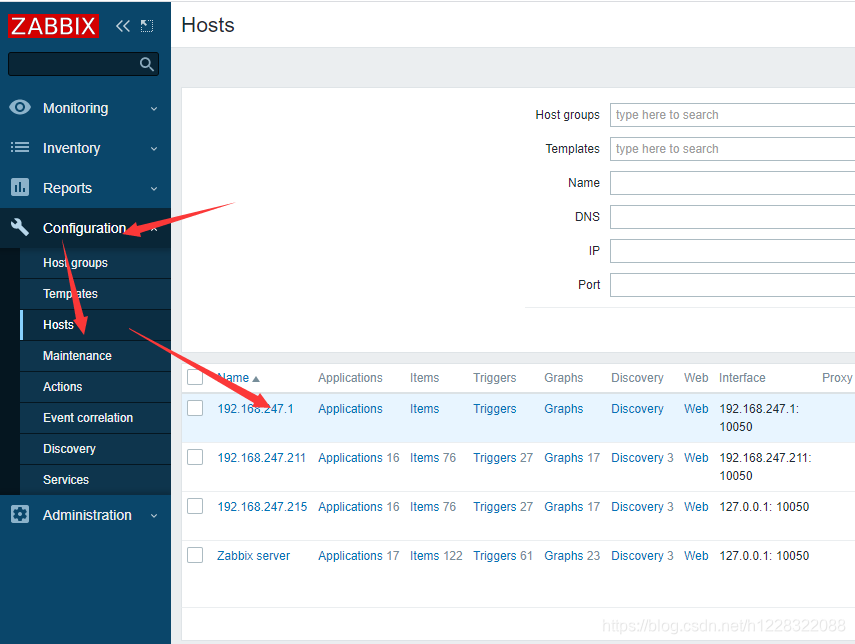This screenshot has height=644, width=855.
Task: Open Triggers 61 for Zabbix server
Action: point(502,556)
